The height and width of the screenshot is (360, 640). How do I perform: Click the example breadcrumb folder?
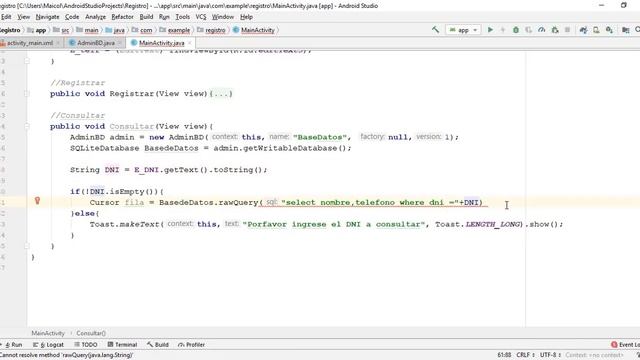pyautogui.click(x=175, y=30)
